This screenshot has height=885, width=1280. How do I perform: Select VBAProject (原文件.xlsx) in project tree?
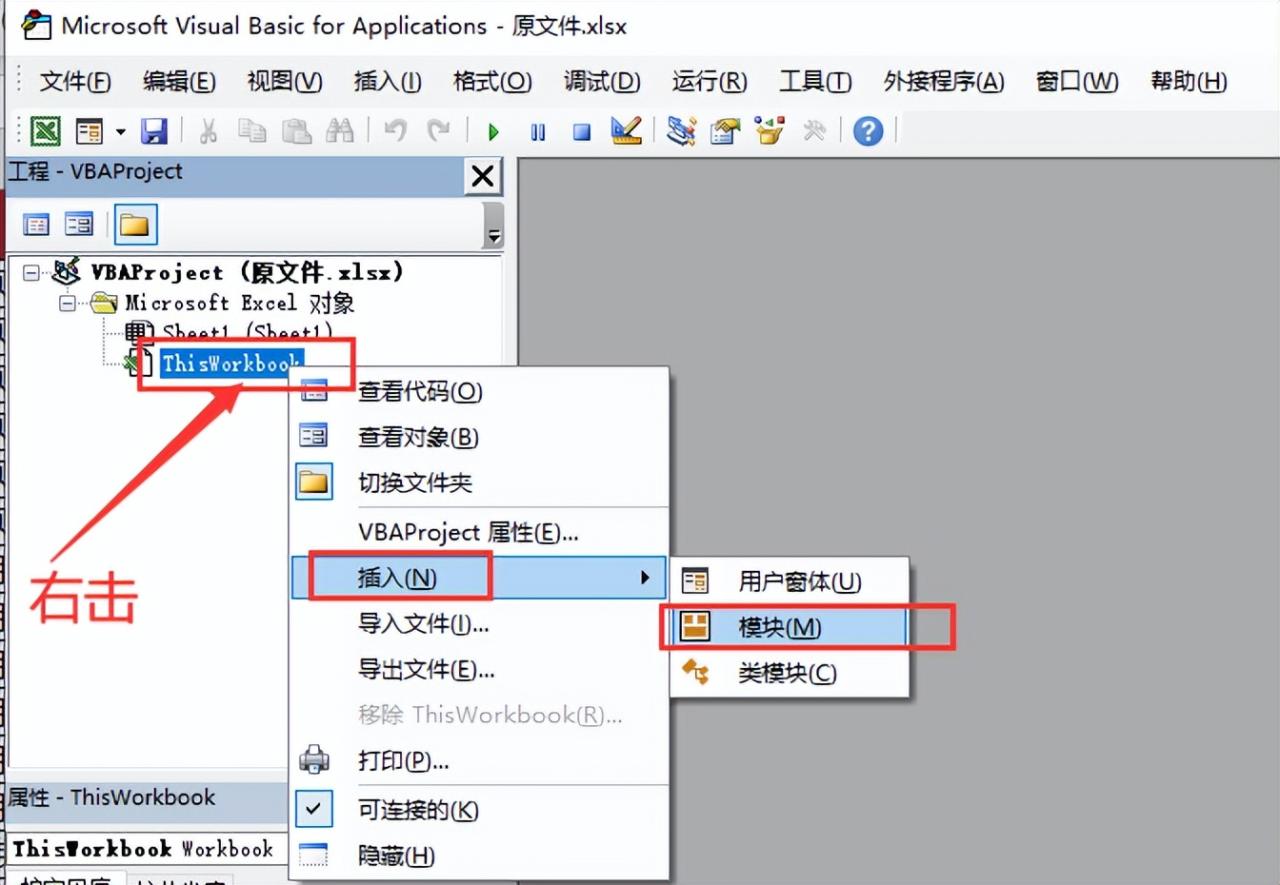[247, 272]
